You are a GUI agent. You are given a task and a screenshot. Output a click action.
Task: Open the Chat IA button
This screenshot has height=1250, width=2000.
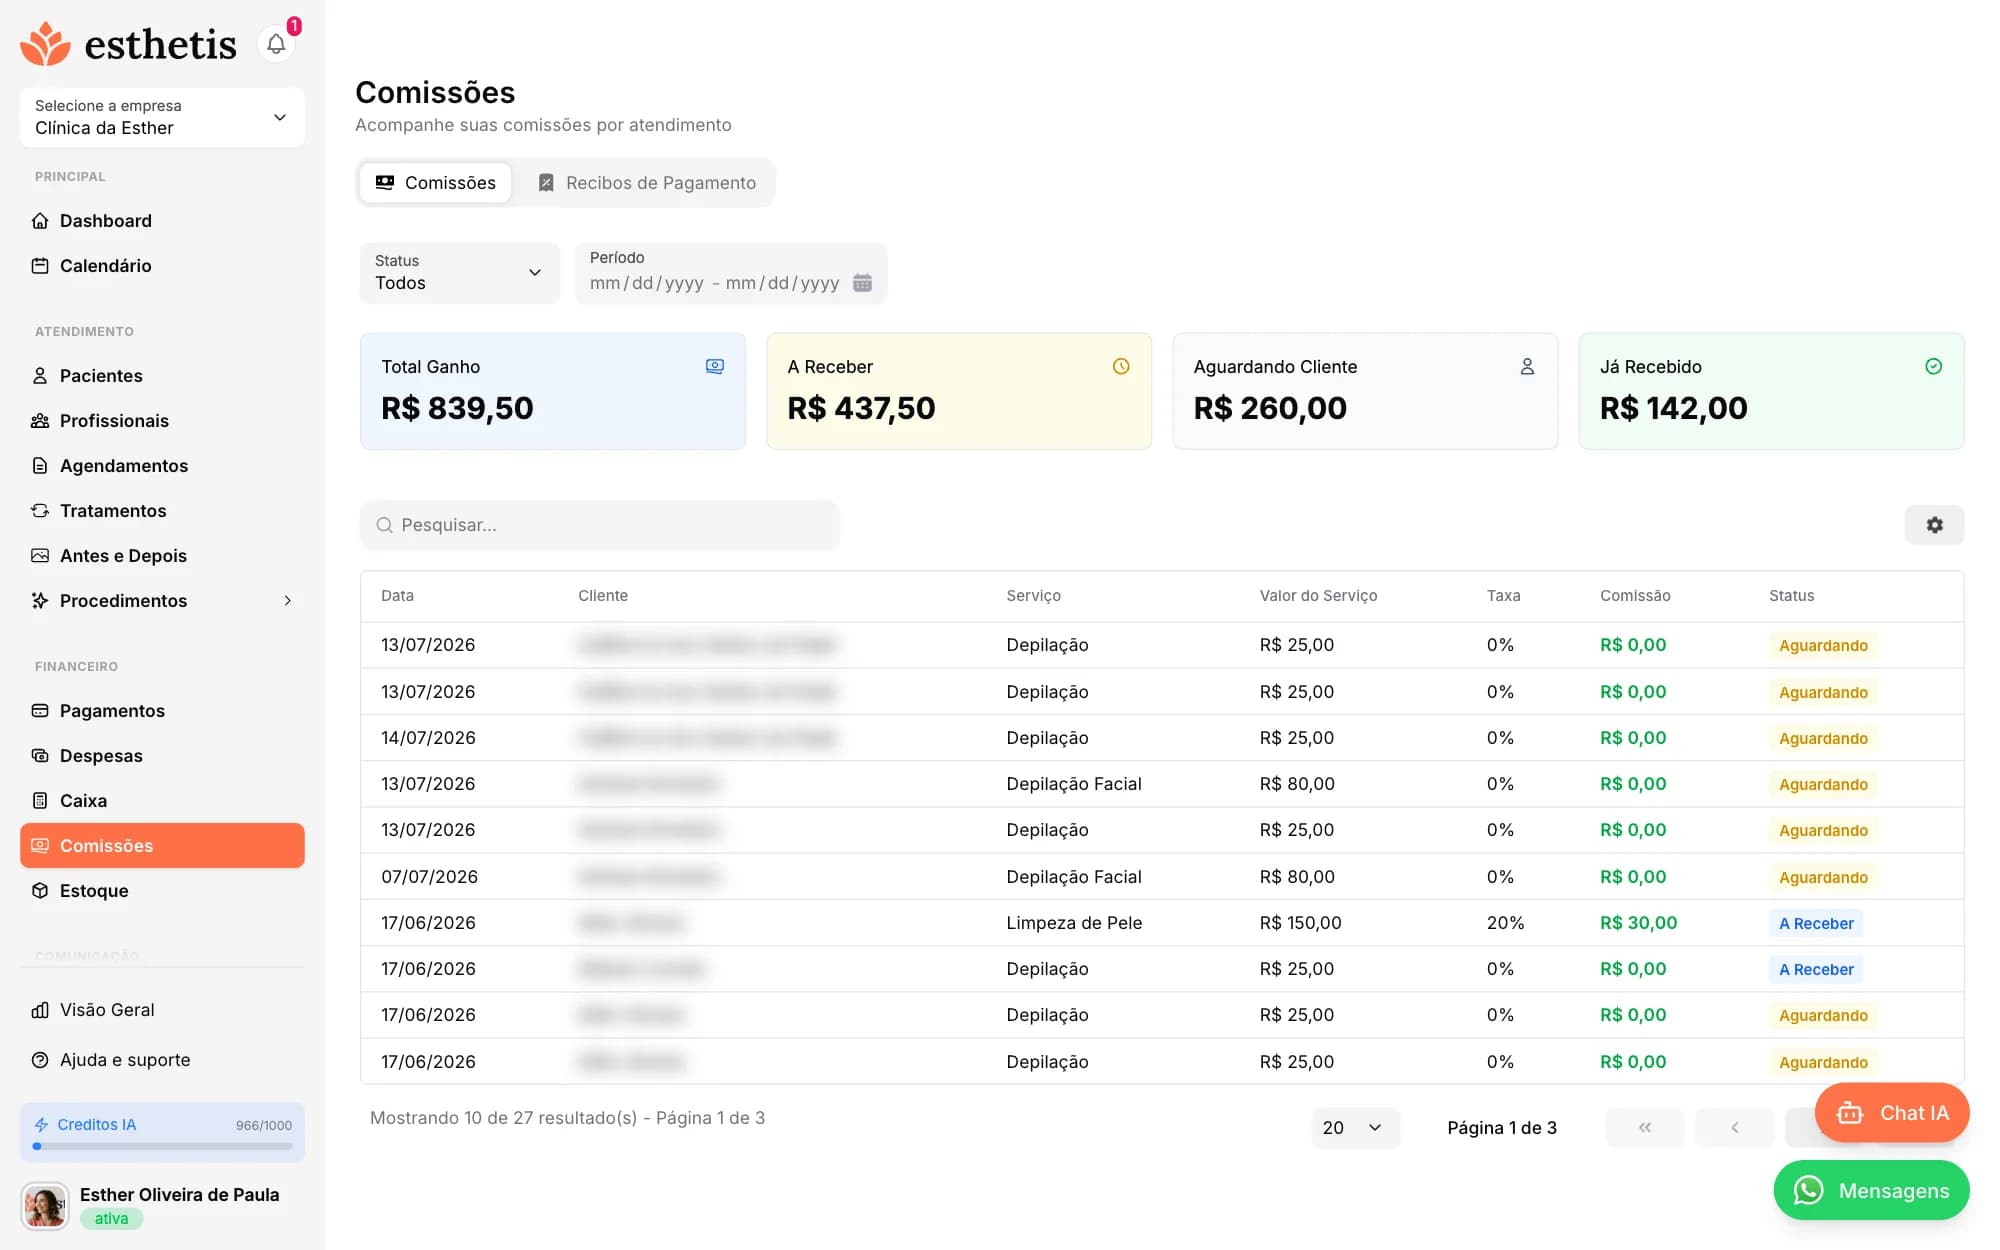[1892, 1113]
